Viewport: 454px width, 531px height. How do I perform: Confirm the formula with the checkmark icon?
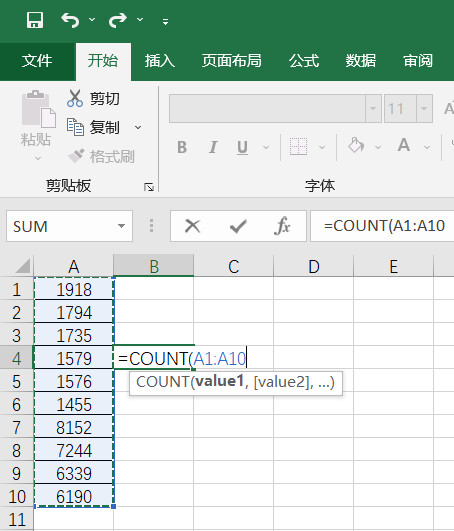tap(238, 226)
